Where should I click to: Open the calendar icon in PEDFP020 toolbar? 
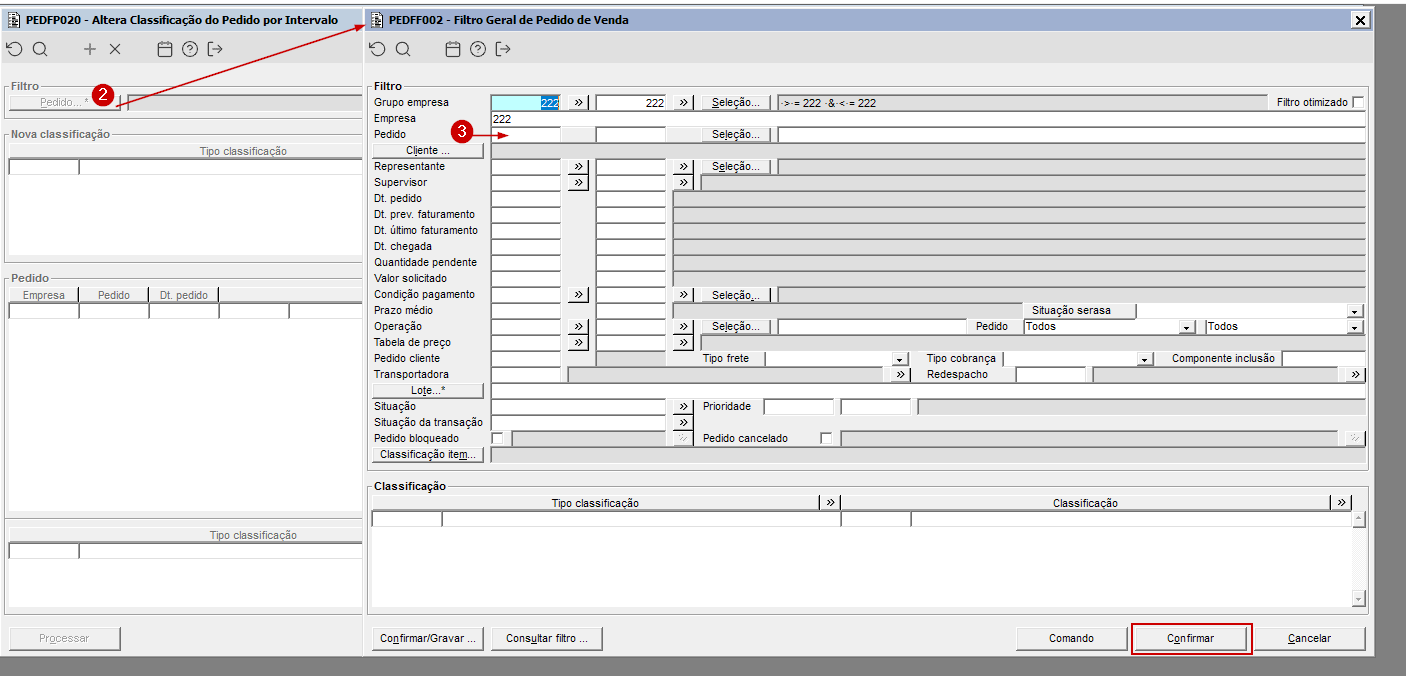(165, 49)
